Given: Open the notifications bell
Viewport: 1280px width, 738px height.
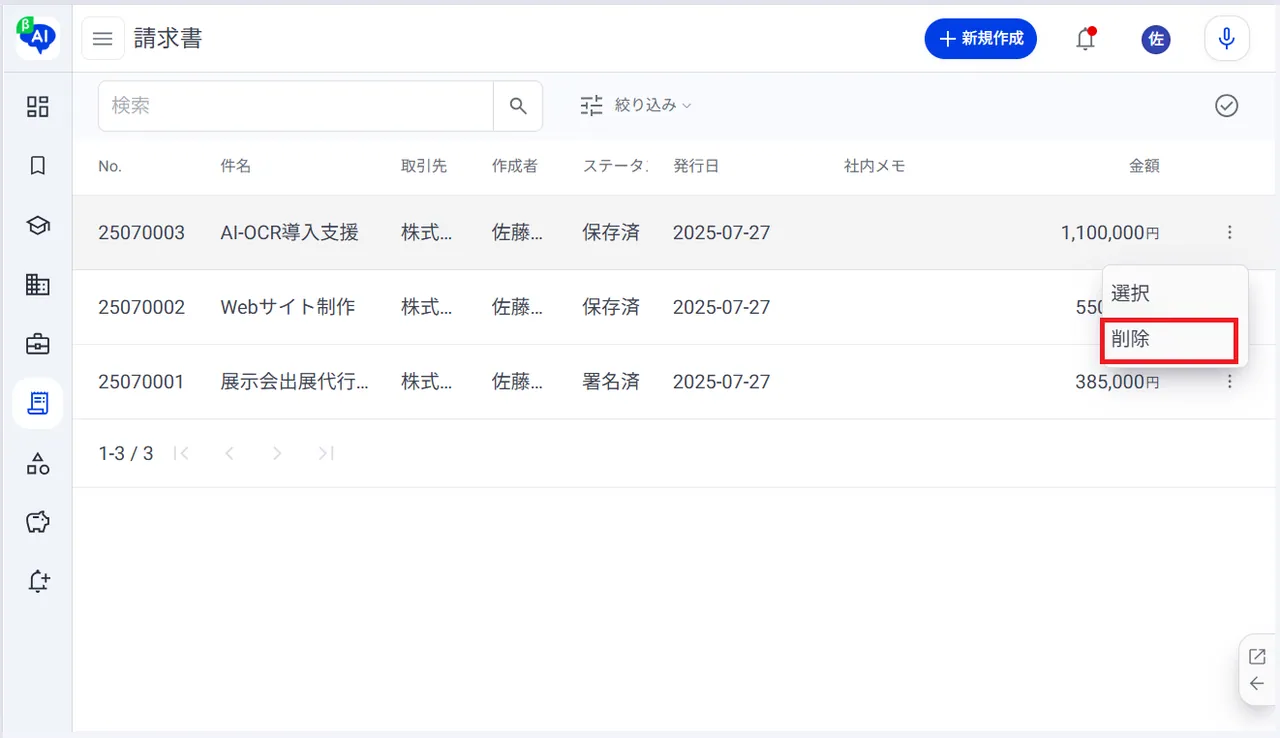Looking at the screenshot, I should 1086,39.
